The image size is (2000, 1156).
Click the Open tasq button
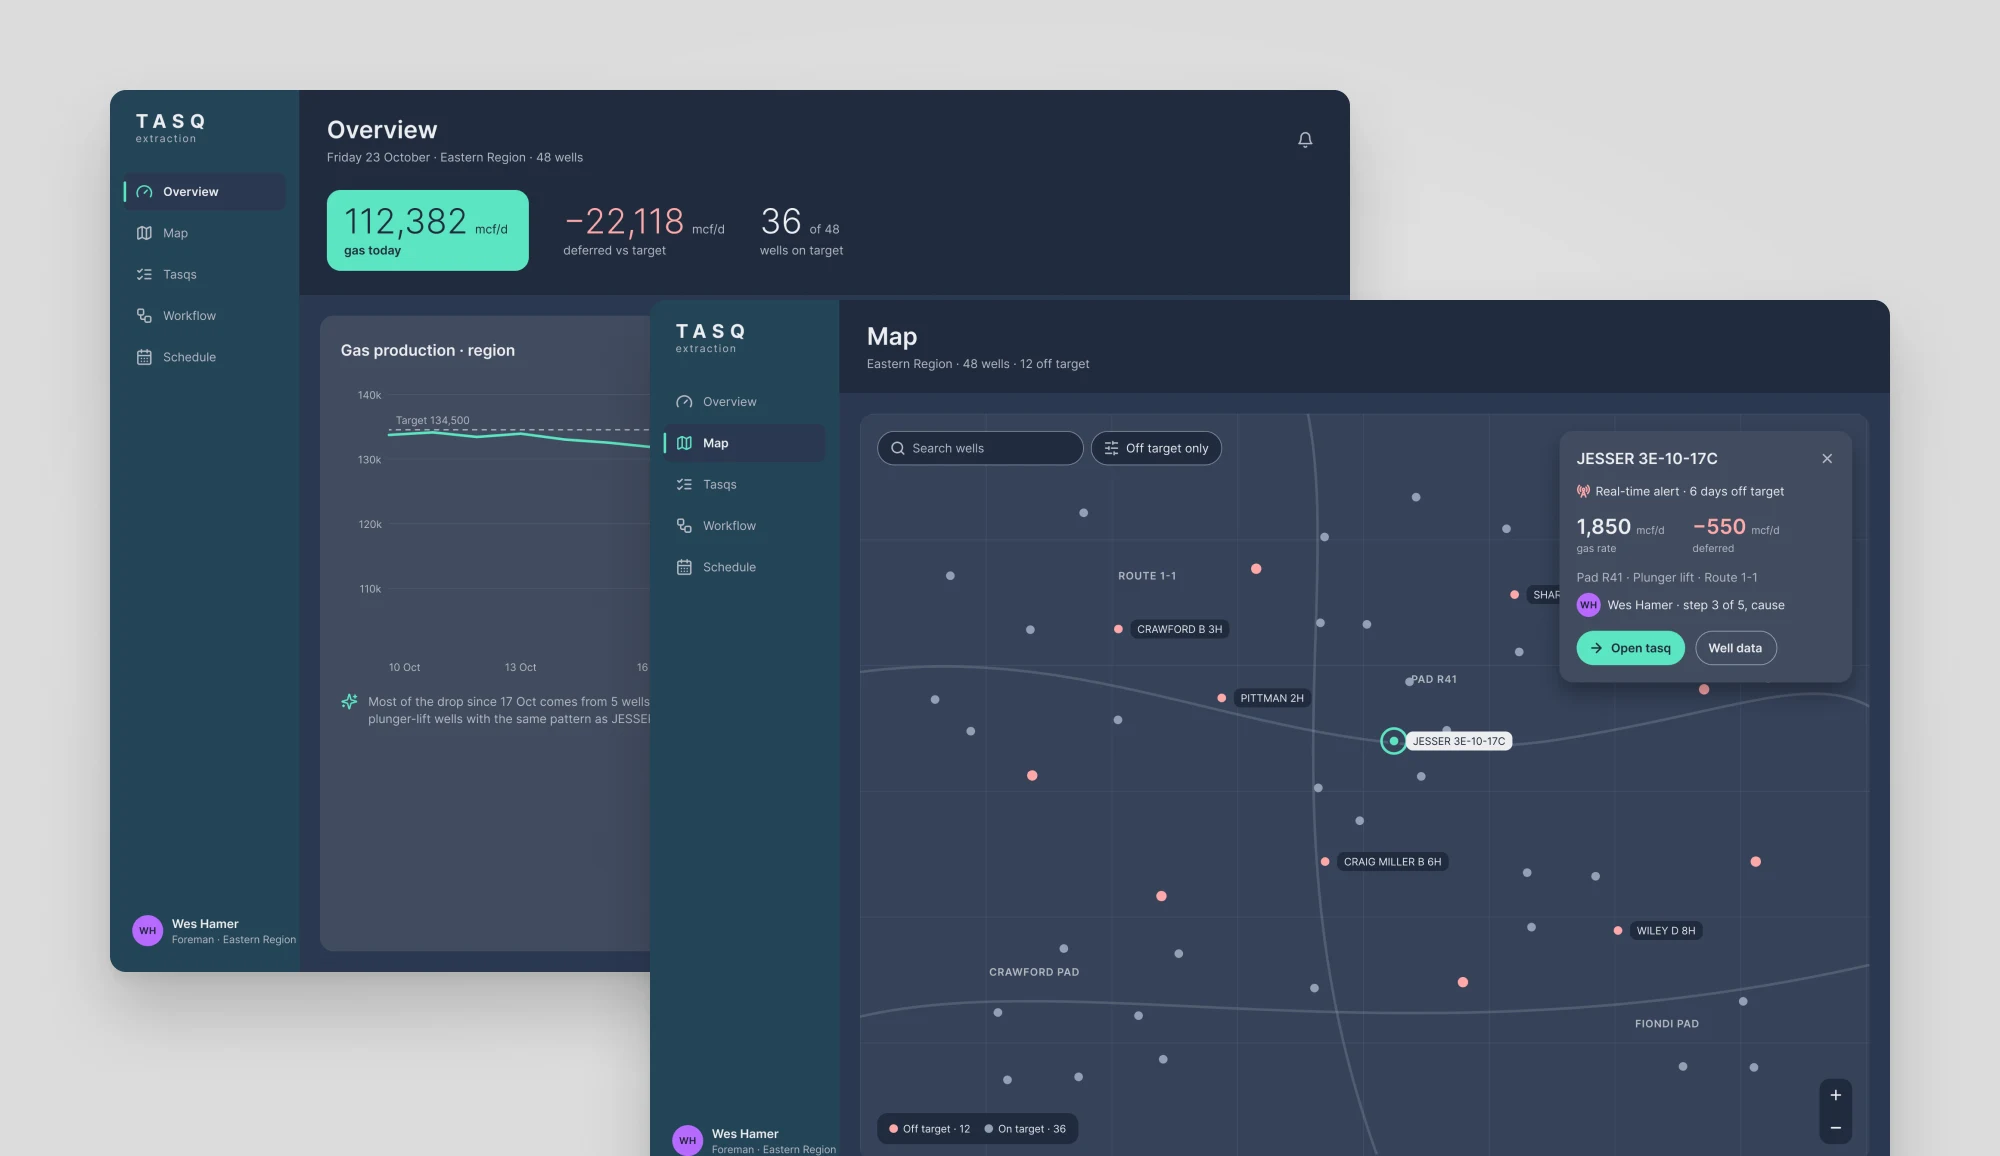click(x=1630, y=648)
